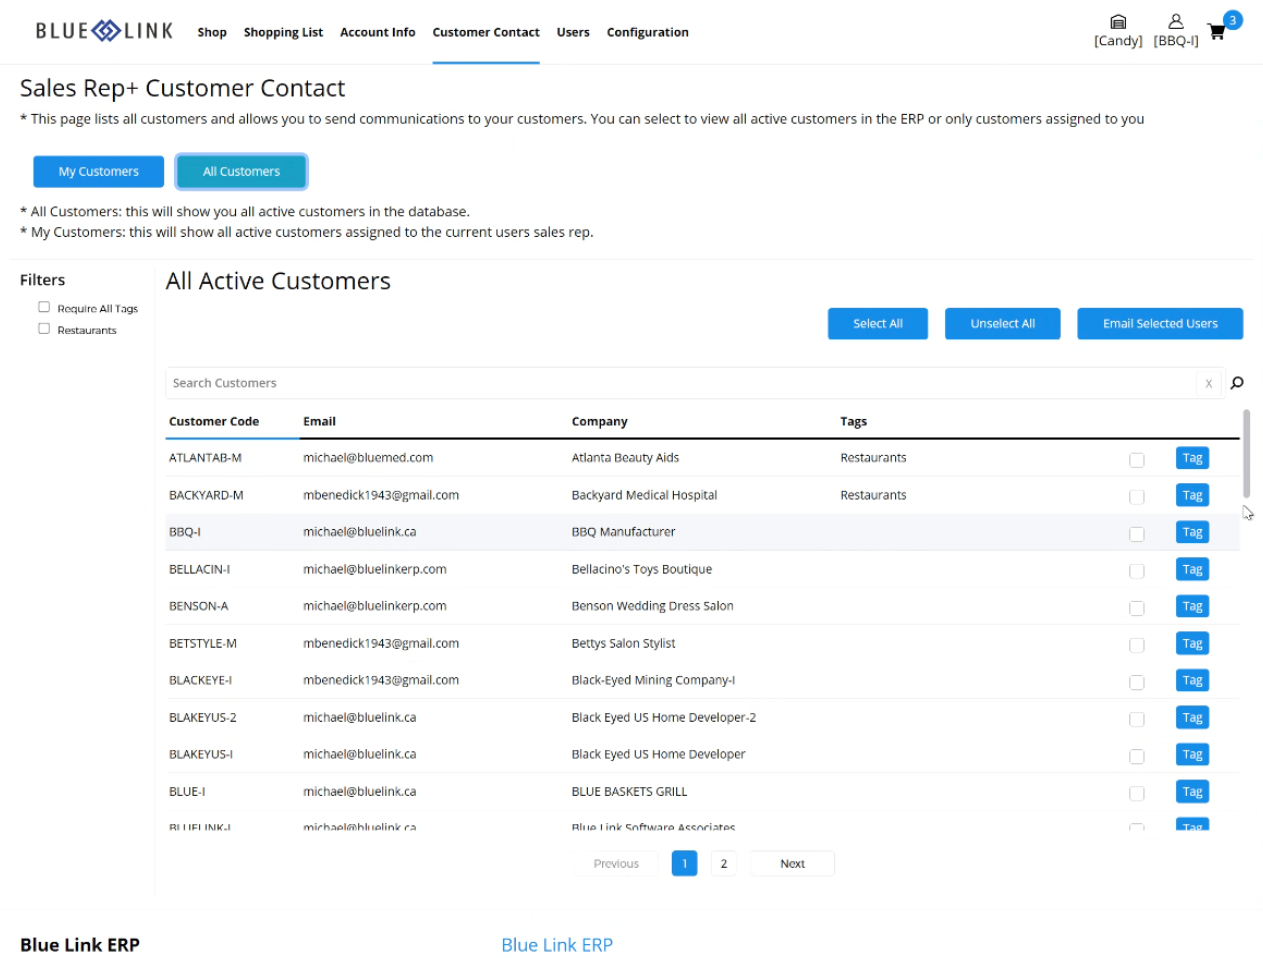Select page 1 in pagination
The height and width of the screenshot is (958, 1263).
[x=684, y=863]
